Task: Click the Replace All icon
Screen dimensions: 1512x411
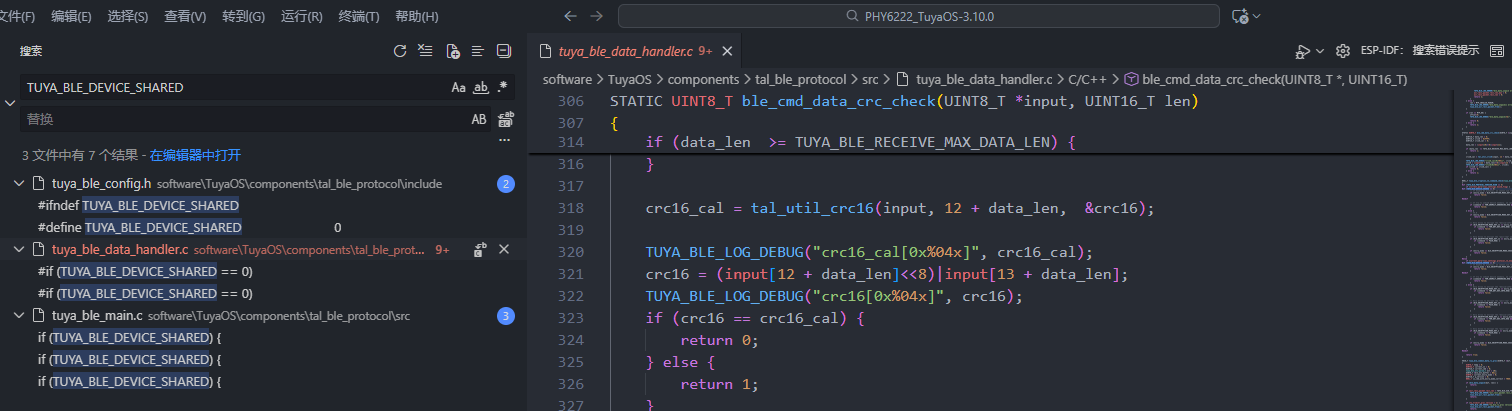Action: (505, 120)
